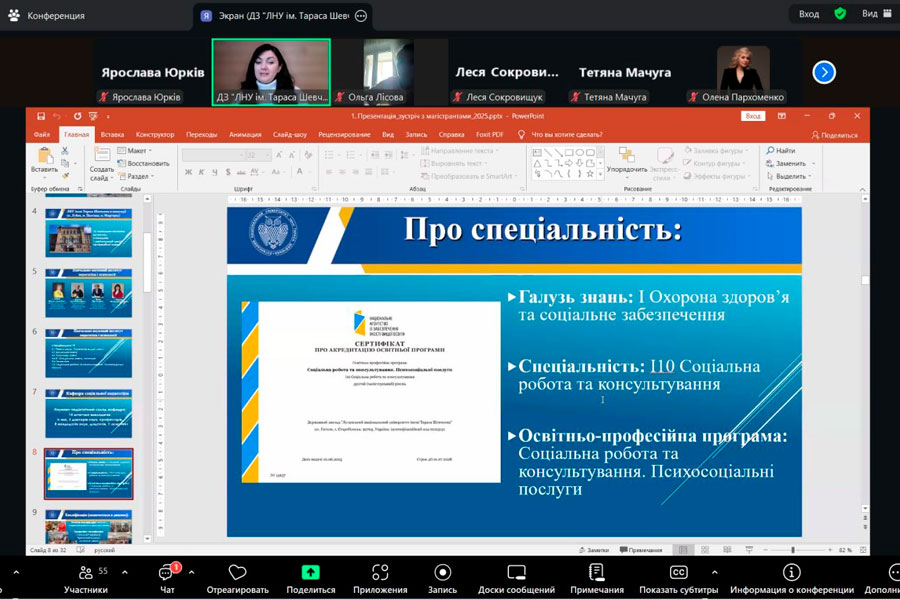Click Поделиться button in PowerPoint ribbon
900x600 pixels.
tap(833, 134)
